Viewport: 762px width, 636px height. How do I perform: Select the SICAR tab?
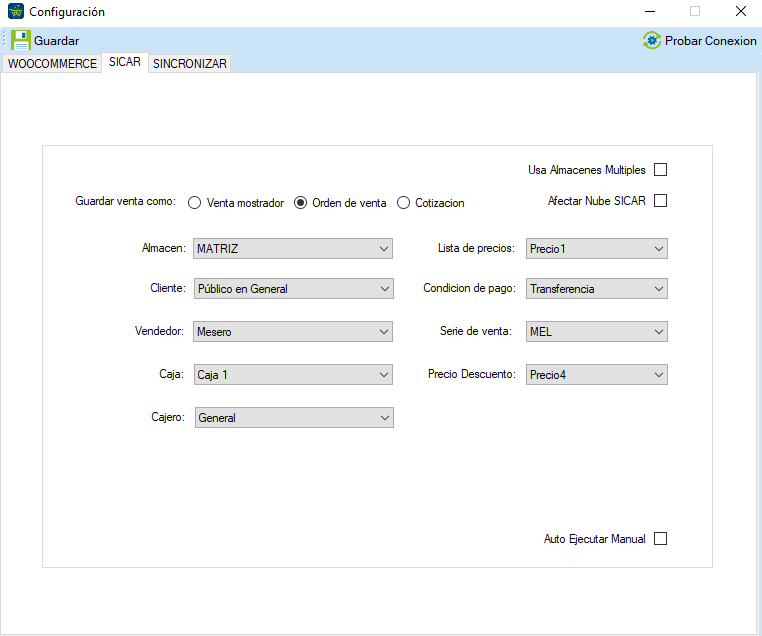pos(125,62)
